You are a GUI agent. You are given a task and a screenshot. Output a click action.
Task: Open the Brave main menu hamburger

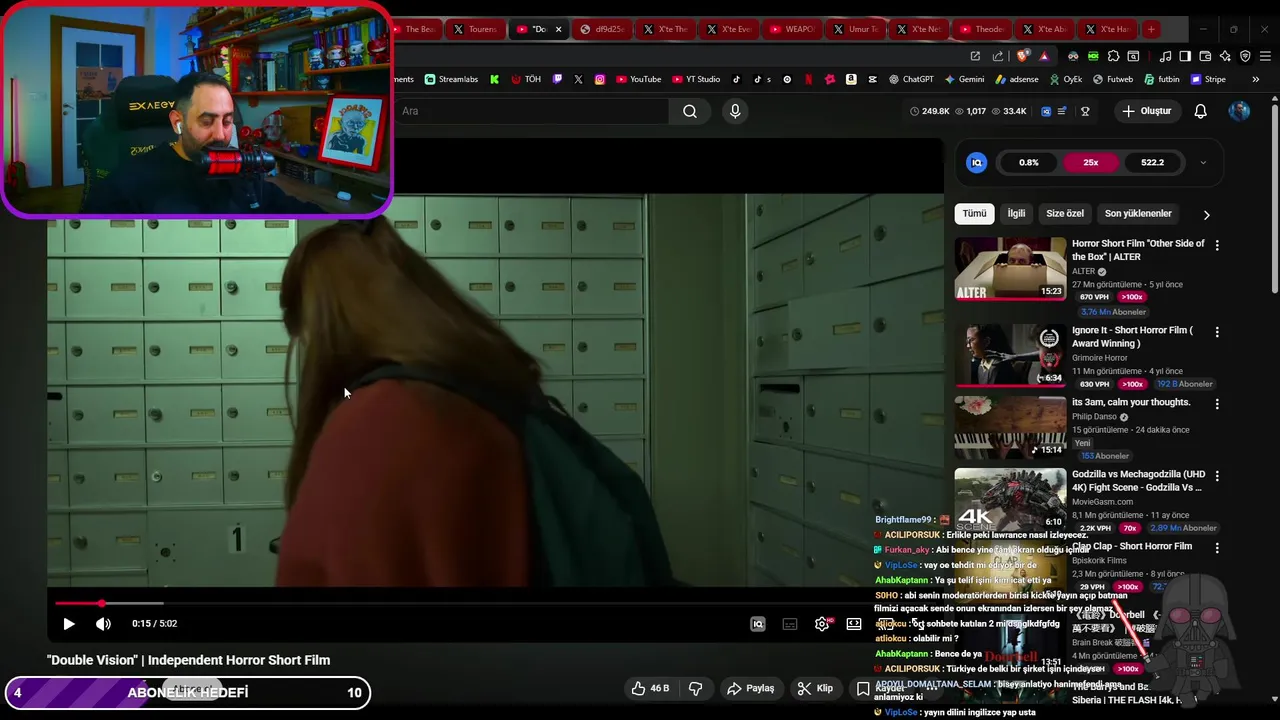point(1265,56)
